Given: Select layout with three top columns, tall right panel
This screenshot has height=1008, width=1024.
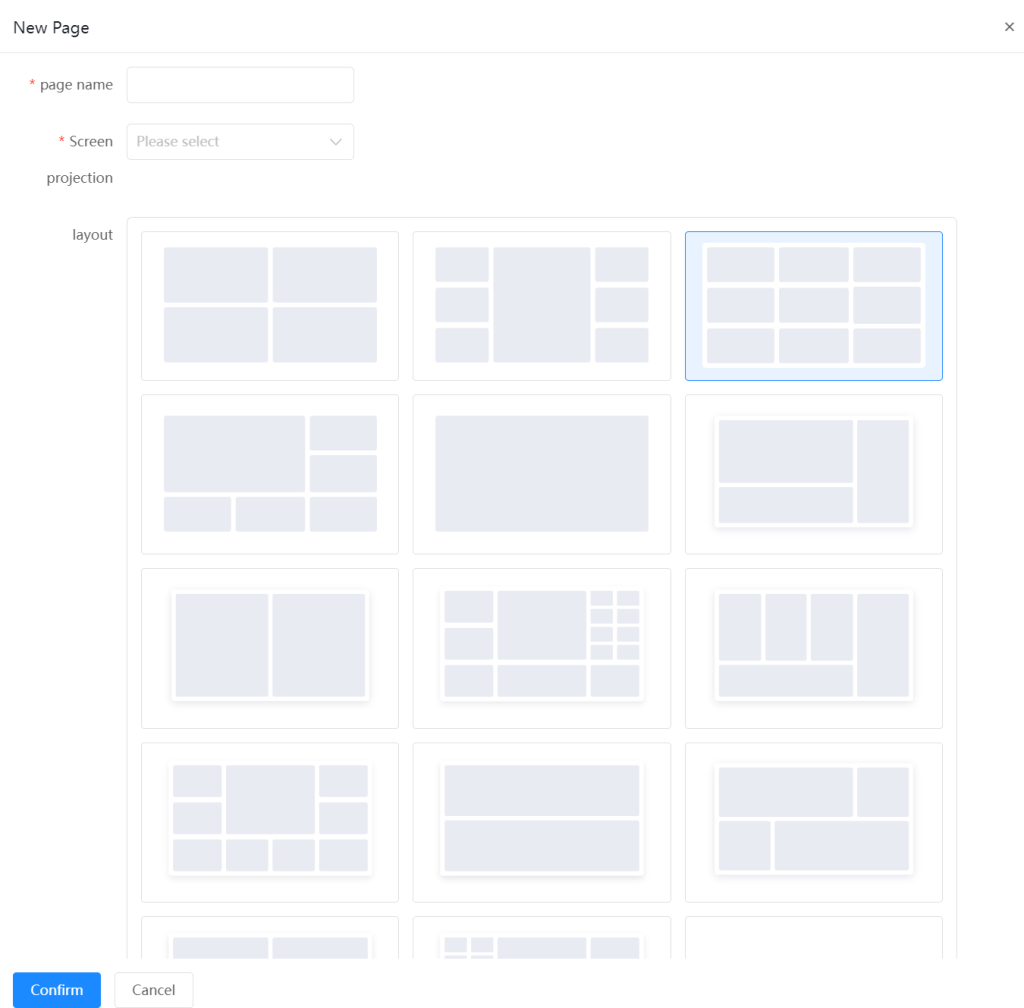Looking at the screenshot, I should [813, 648].
